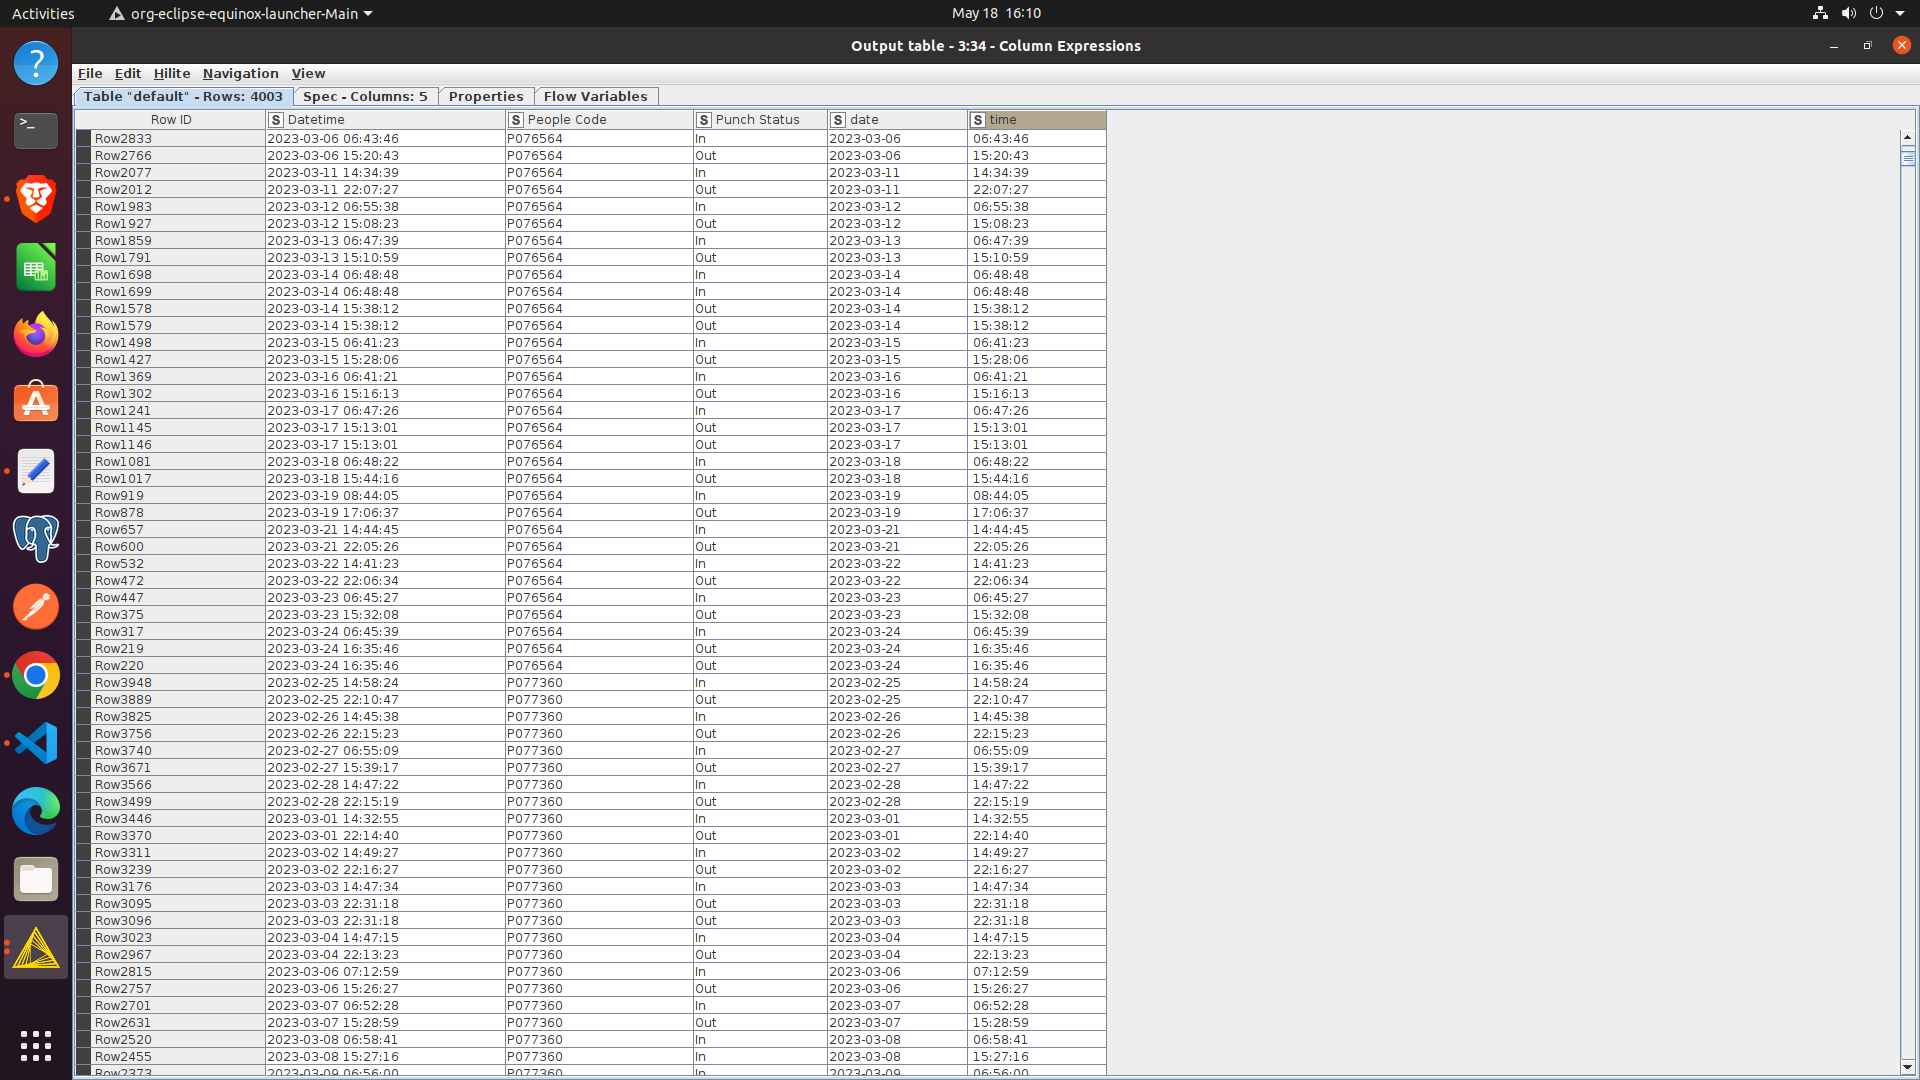This screenshot has height=1080, width=1920.
Task: Open the network status icon
Action: [1820, 13]
